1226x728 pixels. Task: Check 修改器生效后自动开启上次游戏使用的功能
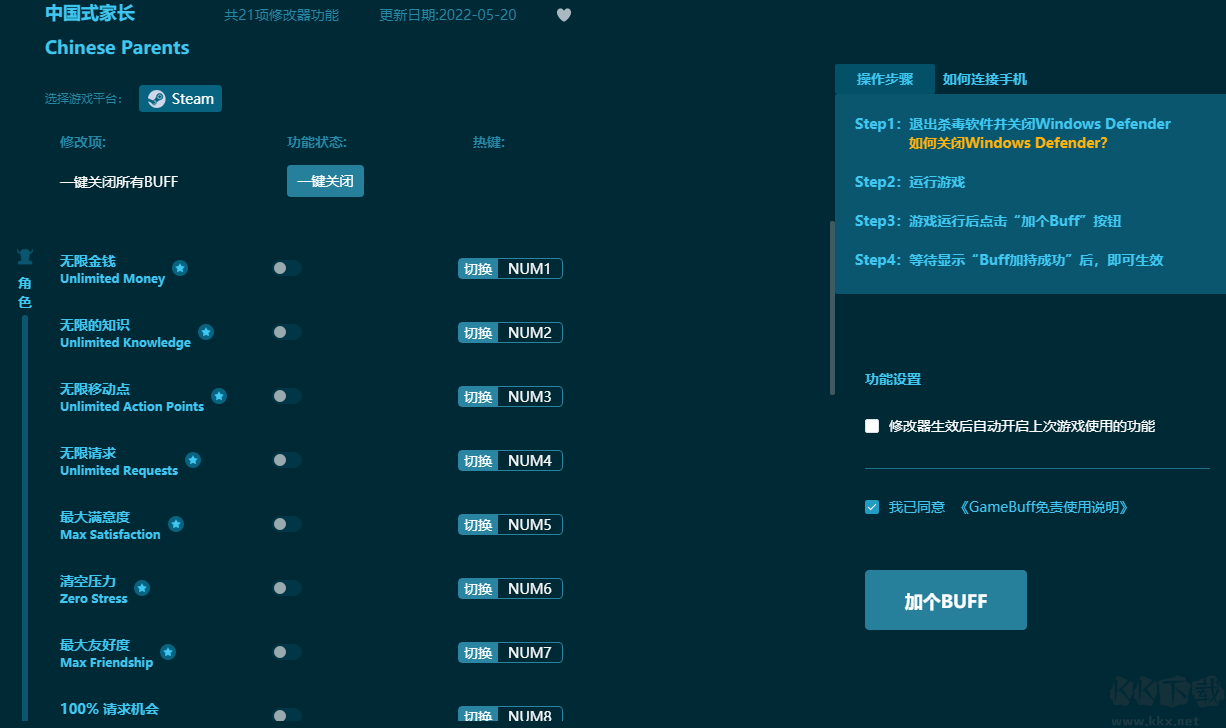pyautogui.click(x=871, y=426)
